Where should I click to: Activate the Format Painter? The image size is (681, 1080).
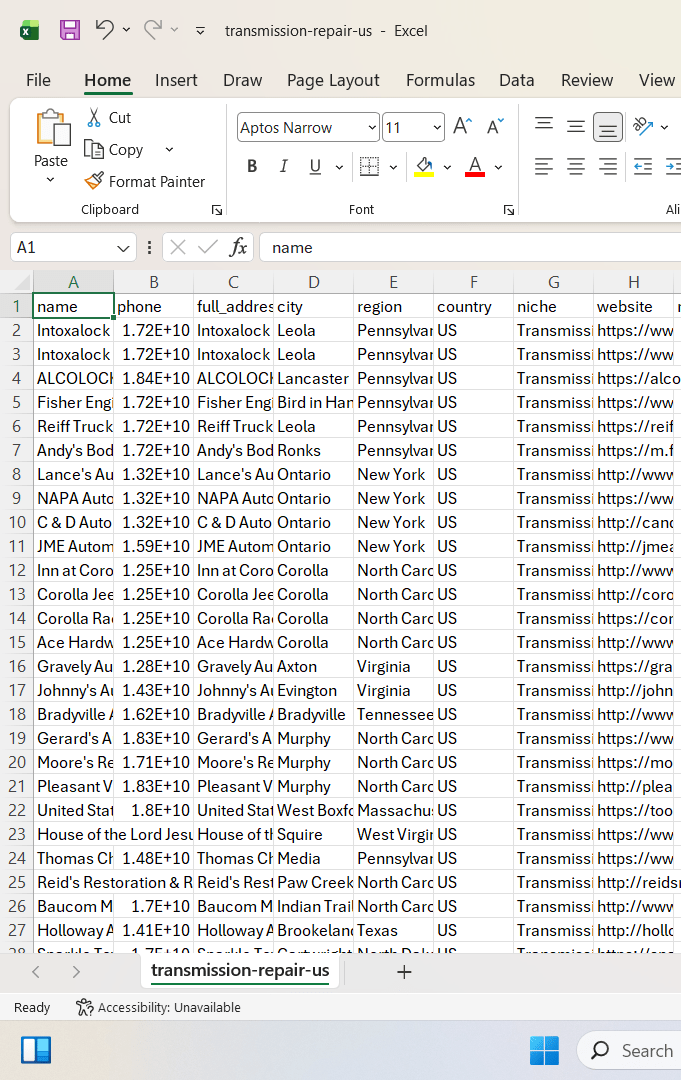(145, 181)
